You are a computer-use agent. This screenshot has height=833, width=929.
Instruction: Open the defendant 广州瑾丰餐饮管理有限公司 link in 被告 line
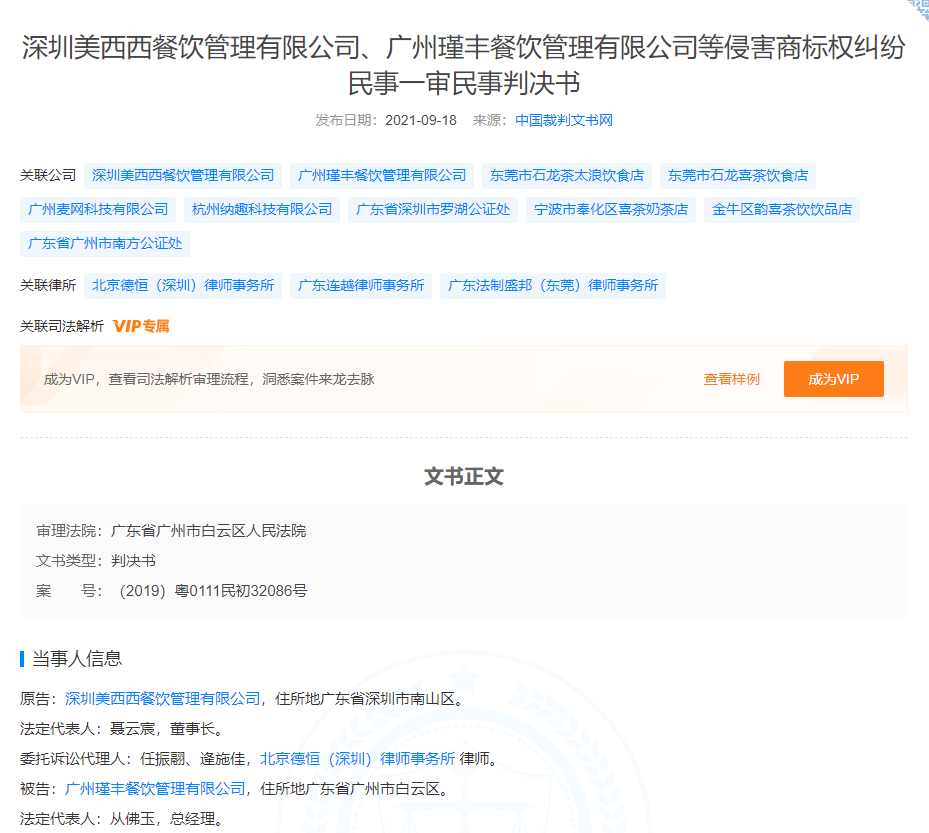pos(155,789)
